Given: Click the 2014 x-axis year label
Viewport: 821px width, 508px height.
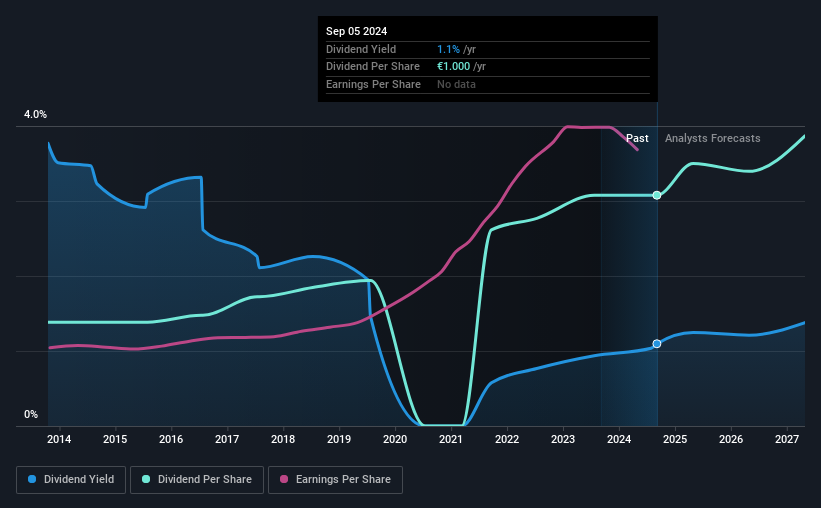Looking at the screenshot, I should [x=59, y=439].
